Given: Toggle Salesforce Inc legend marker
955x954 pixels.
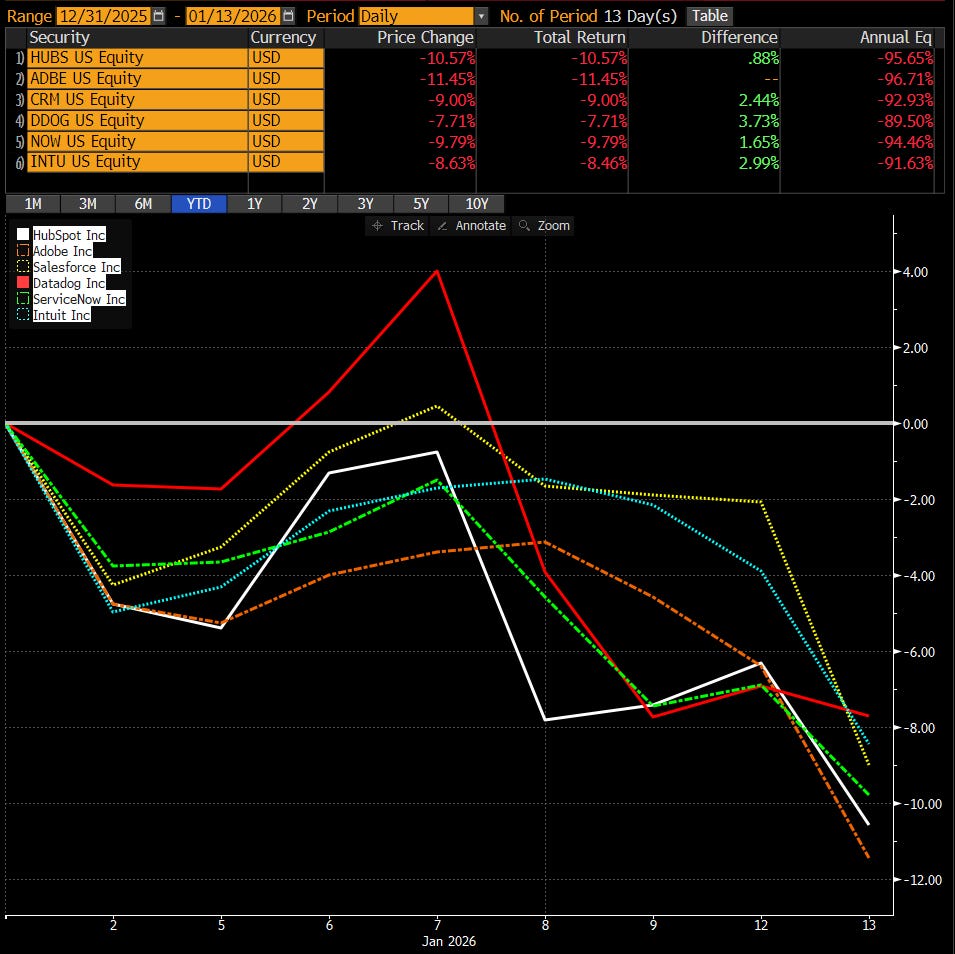Looking at the screenshot, I should point(23,266).
